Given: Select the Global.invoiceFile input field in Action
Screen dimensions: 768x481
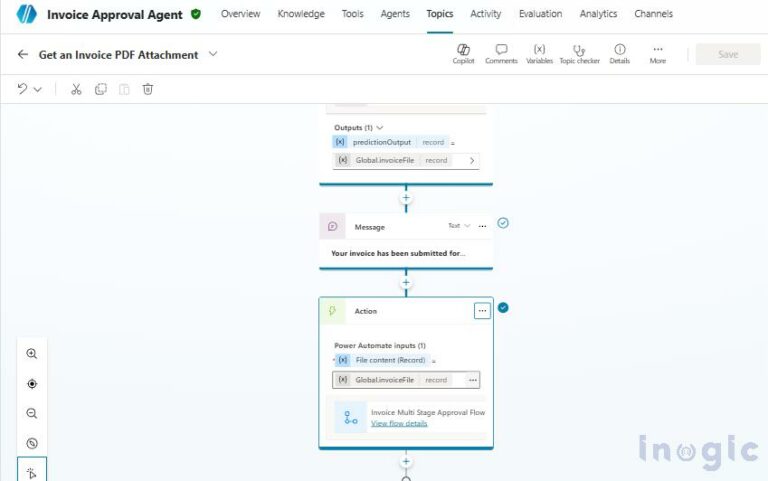Looking at the screenshot, I should [x=406, y=380].
